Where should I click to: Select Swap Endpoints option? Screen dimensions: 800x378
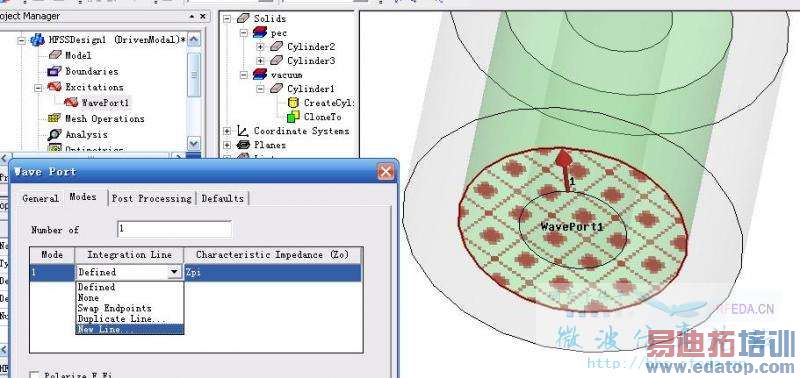(x=114, y=309)
